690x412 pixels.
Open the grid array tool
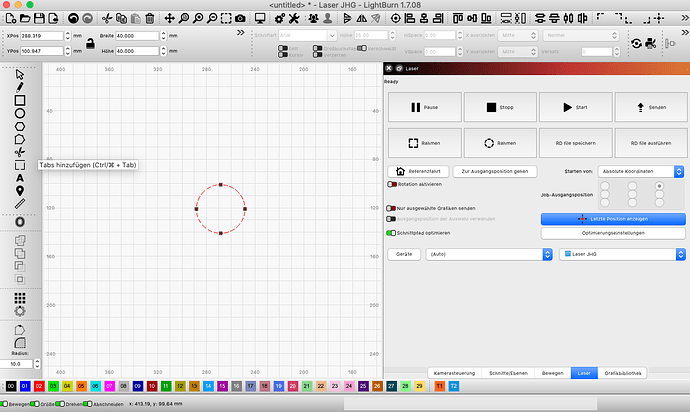(x=20, y=298)
